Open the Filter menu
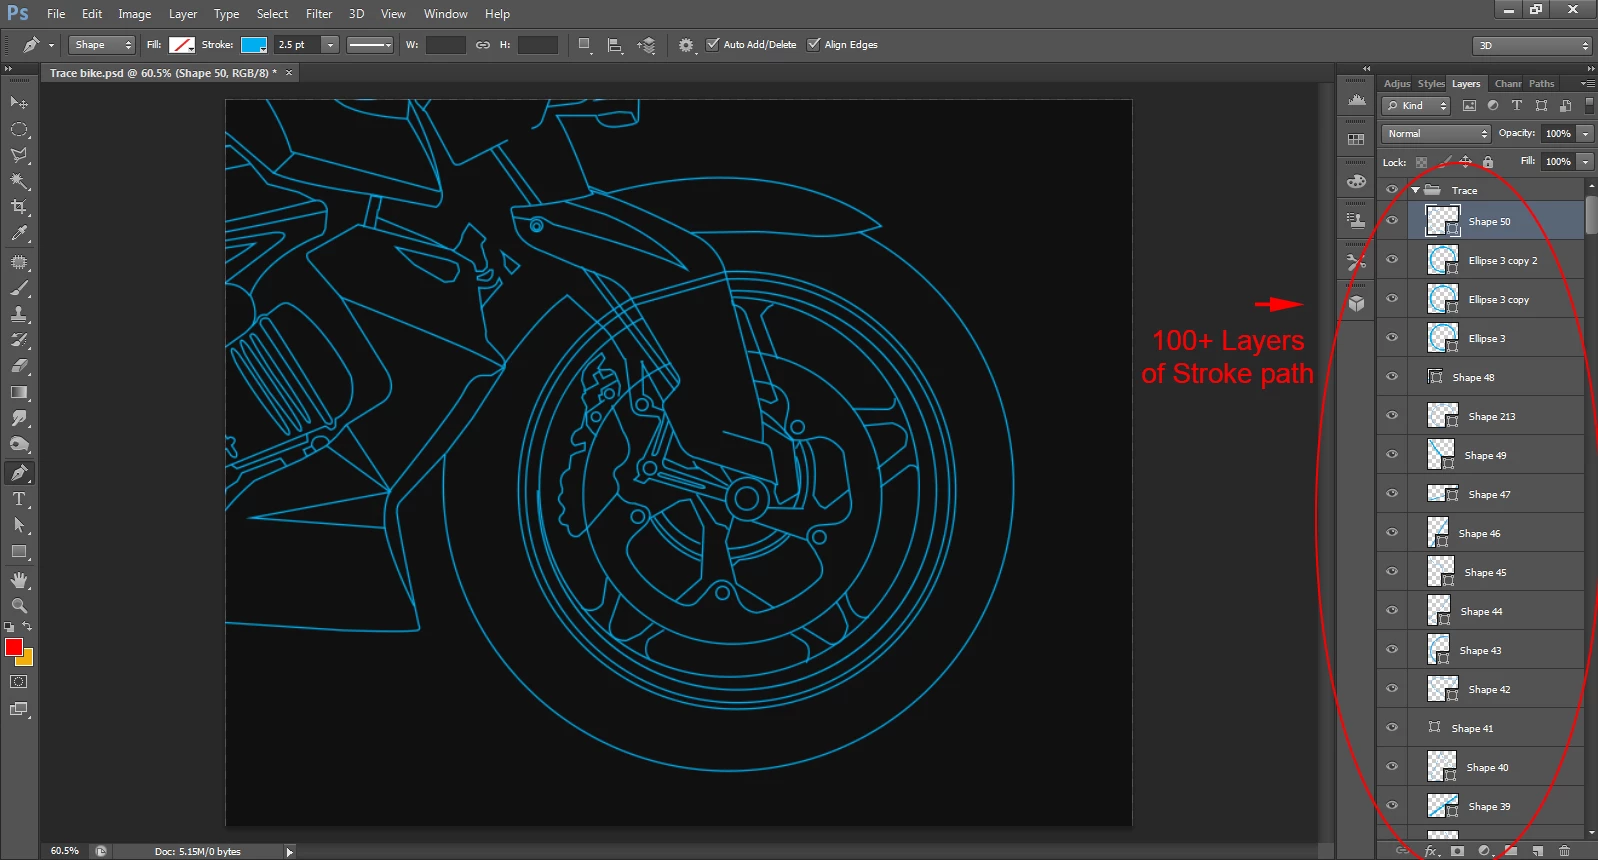The height and width of the screenshot is (860, 1598). [x=319, y=14]
